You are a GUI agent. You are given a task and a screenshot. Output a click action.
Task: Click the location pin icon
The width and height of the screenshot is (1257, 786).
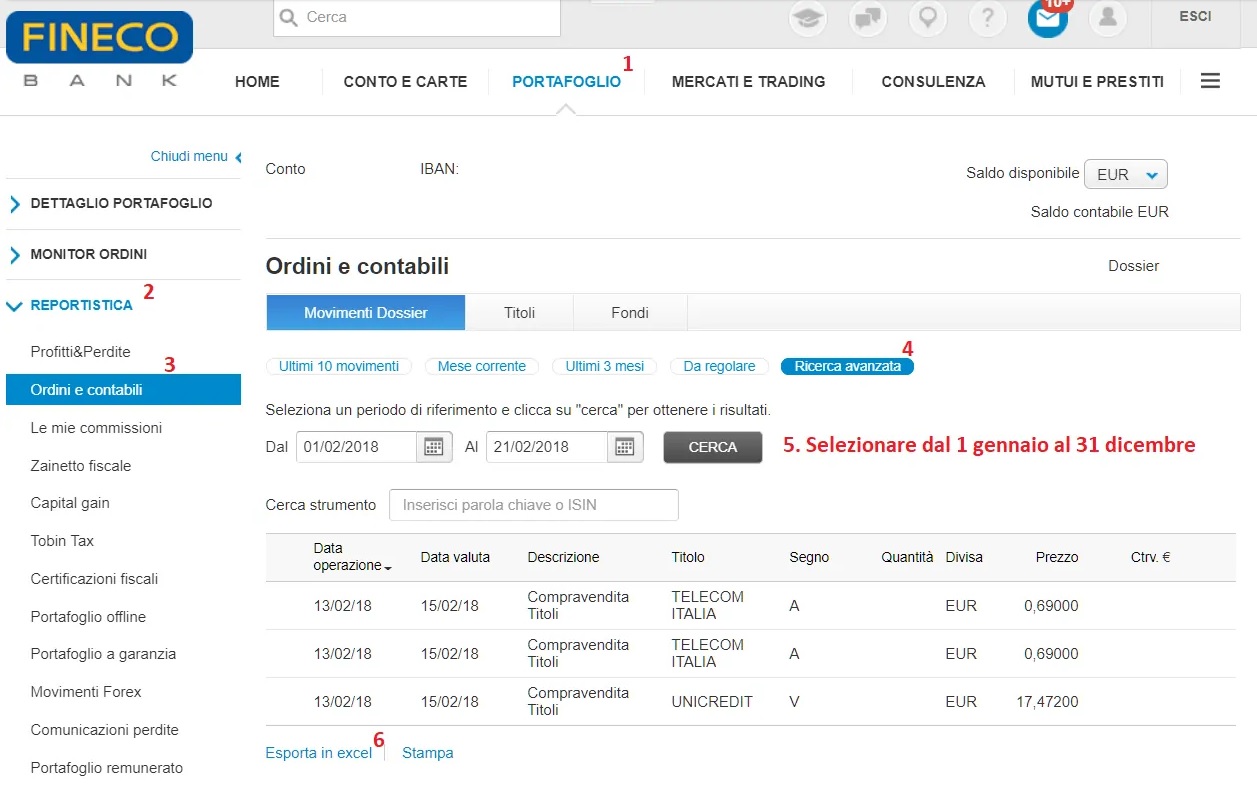pyautogui.click(x=927, y=19)
